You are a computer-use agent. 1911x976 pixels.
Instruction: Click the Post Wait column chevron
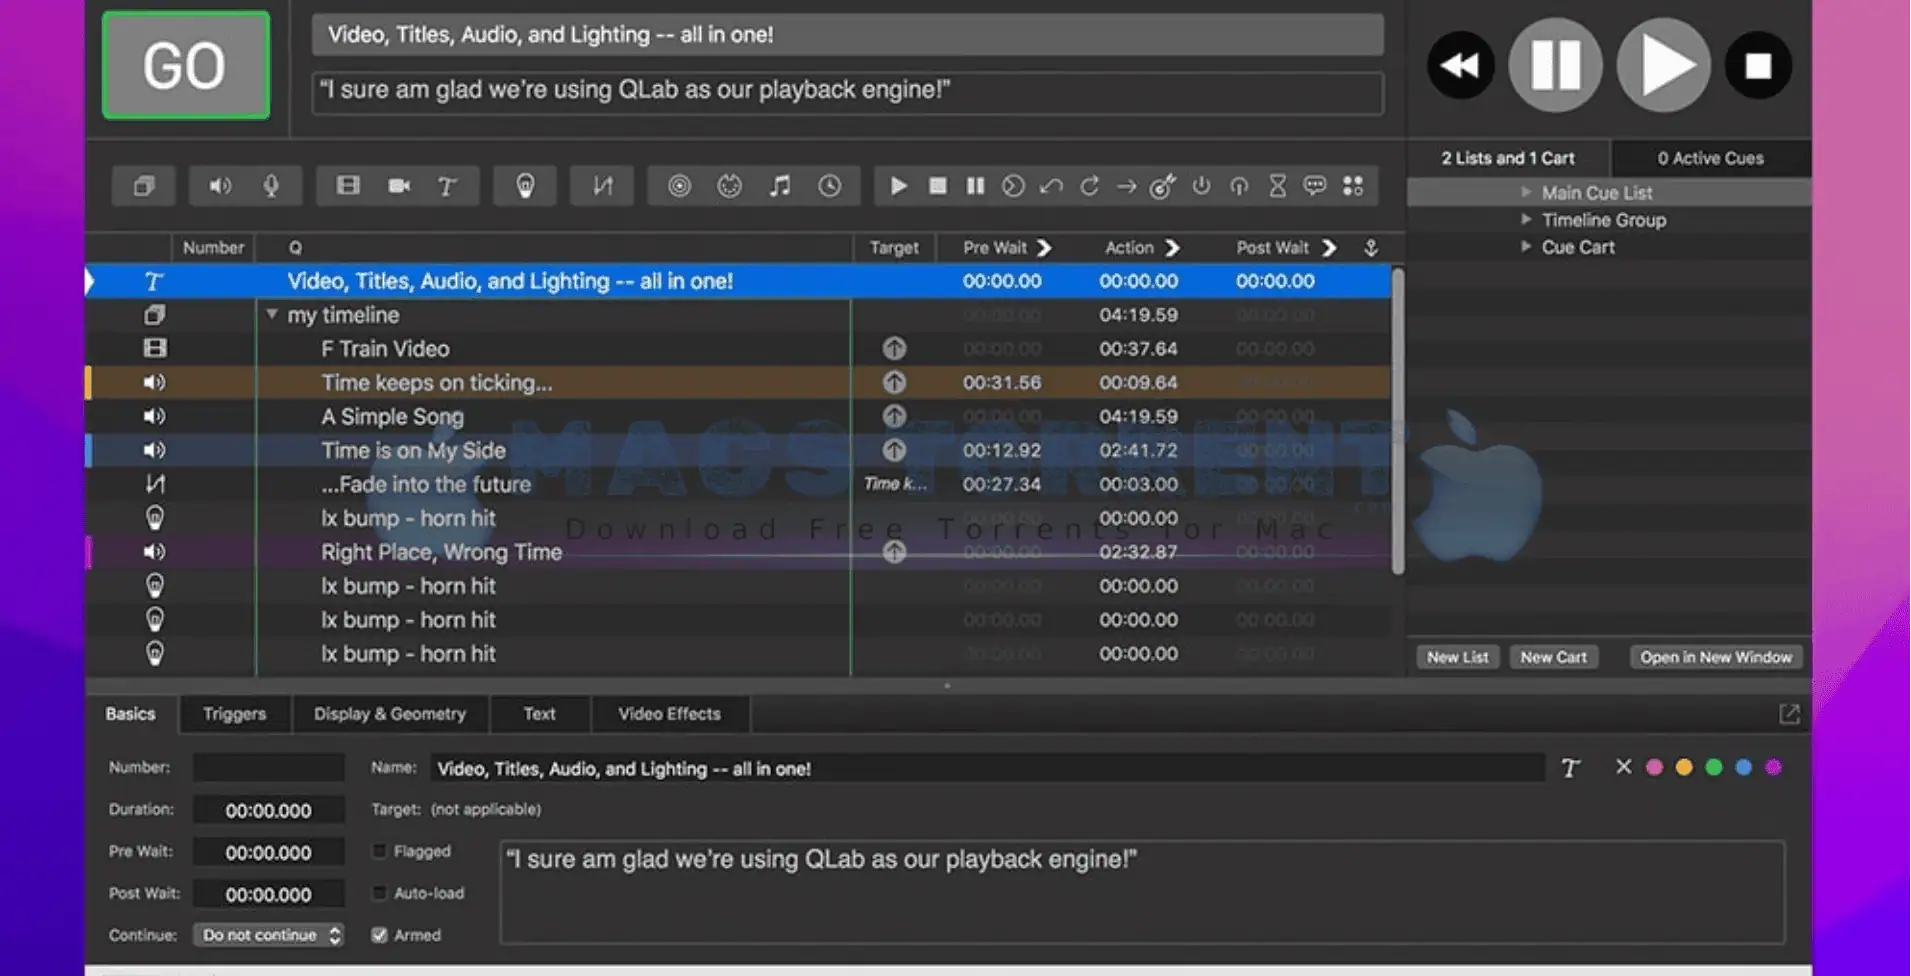[1329, 247]
